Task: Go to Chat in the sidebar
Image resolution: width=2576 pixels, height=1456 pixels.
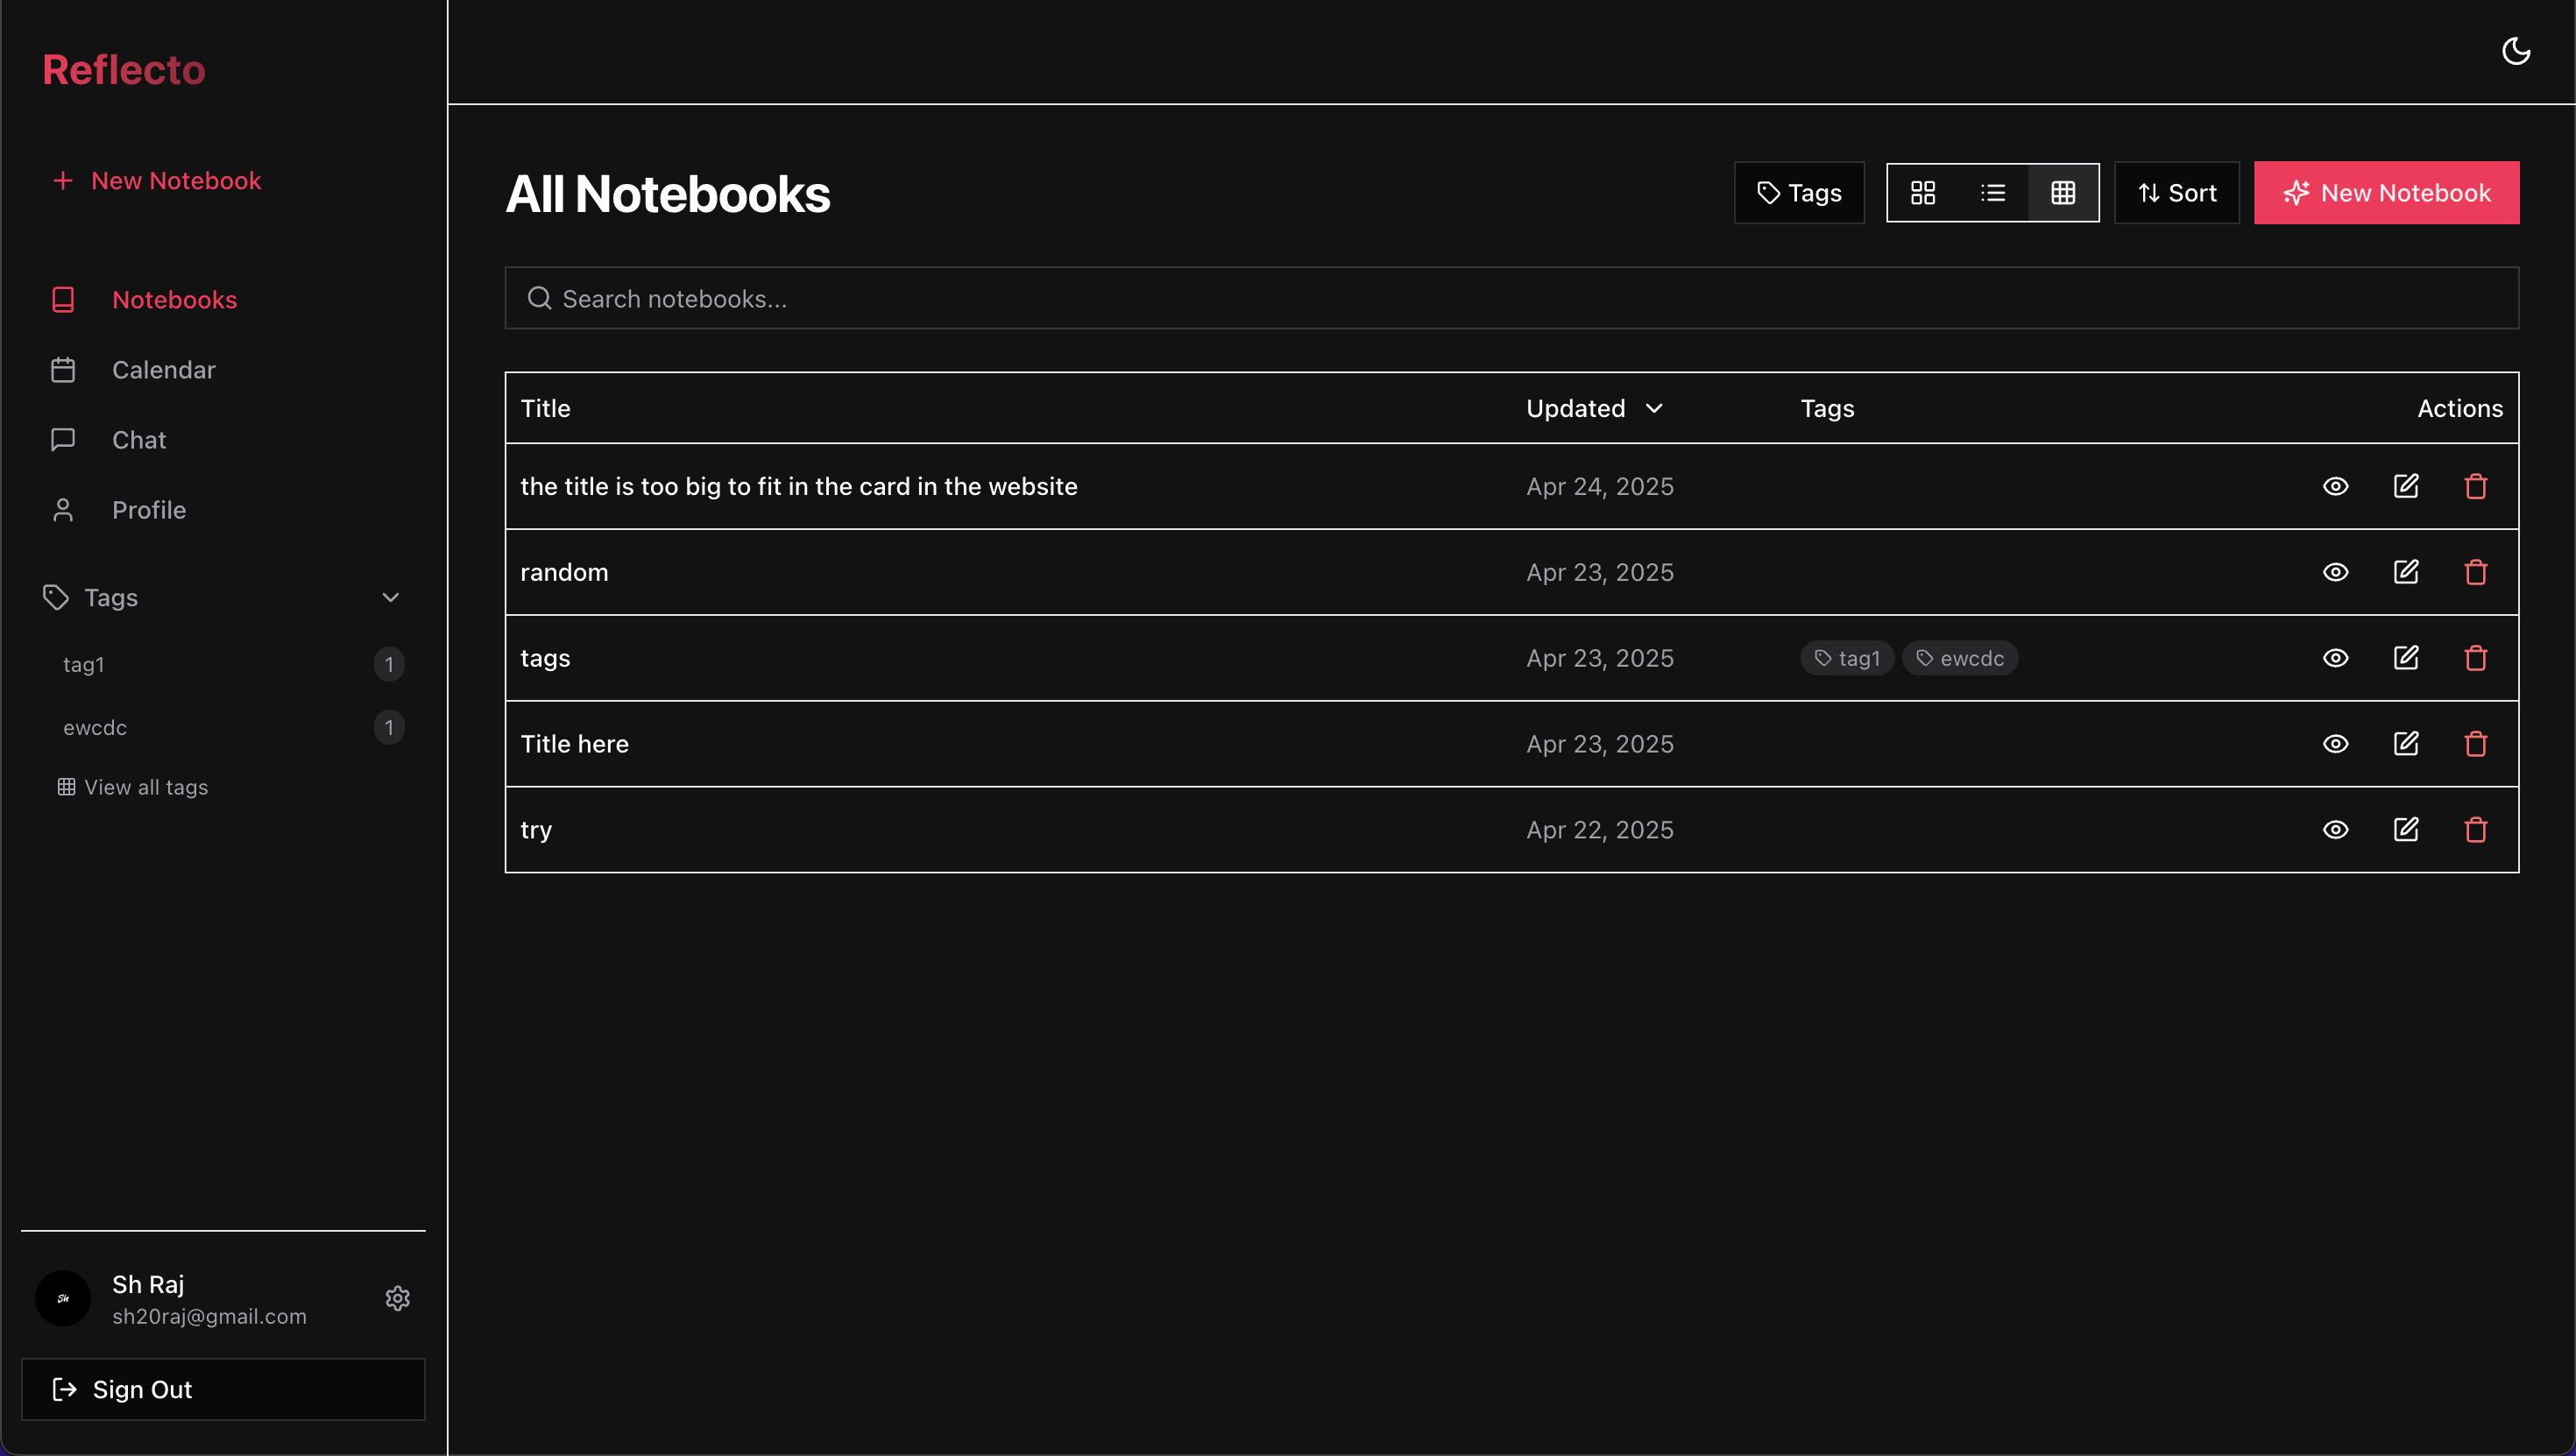Action: 138,440
